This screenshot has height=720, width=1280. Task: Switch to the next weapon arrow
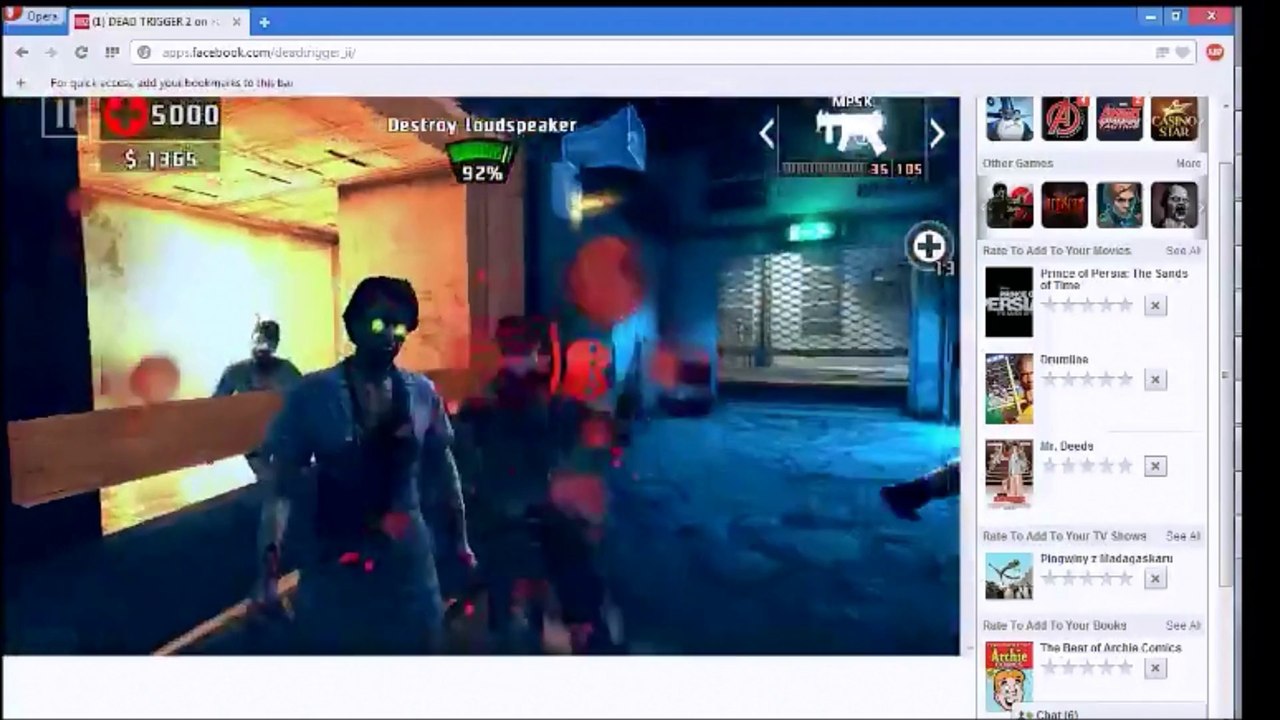937,134
